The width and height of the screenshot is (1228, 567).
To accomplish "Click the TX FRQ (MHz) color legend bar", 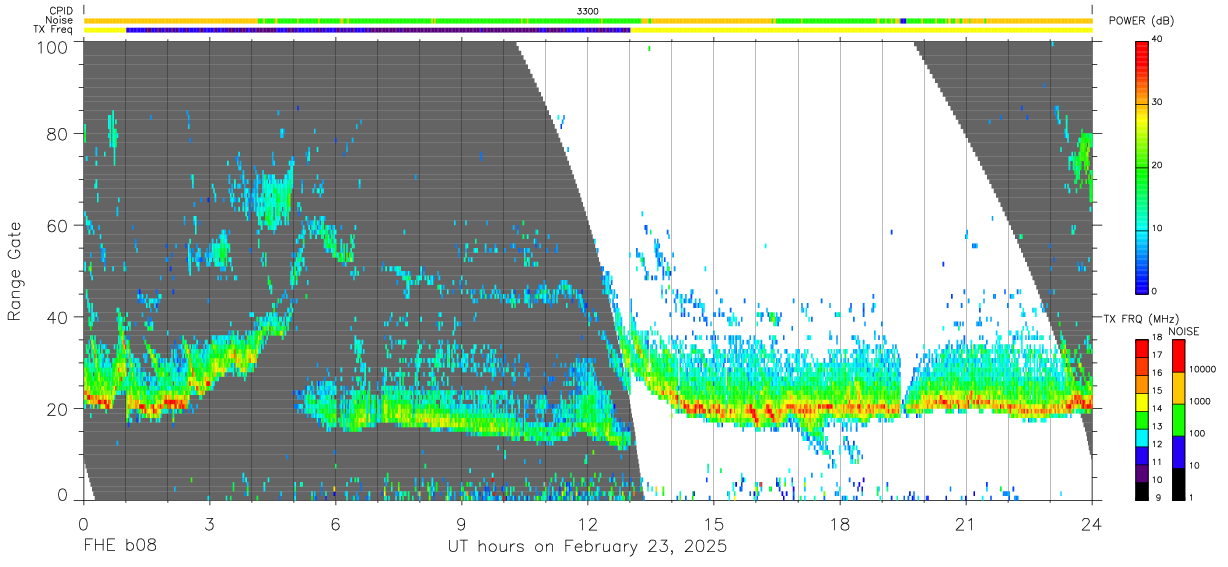I will pos(1142,420).
